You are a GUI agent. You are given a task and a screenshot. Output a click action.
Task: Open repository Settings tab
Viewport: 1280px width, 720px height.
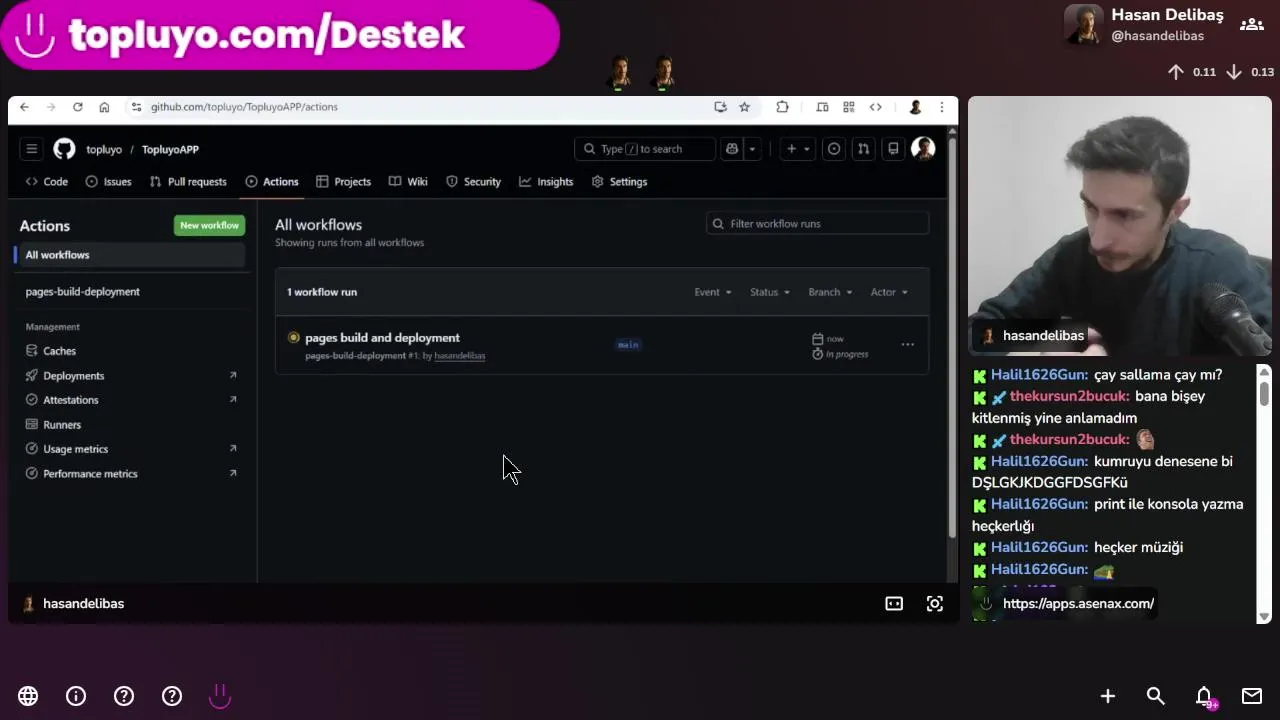pos(619,182)
